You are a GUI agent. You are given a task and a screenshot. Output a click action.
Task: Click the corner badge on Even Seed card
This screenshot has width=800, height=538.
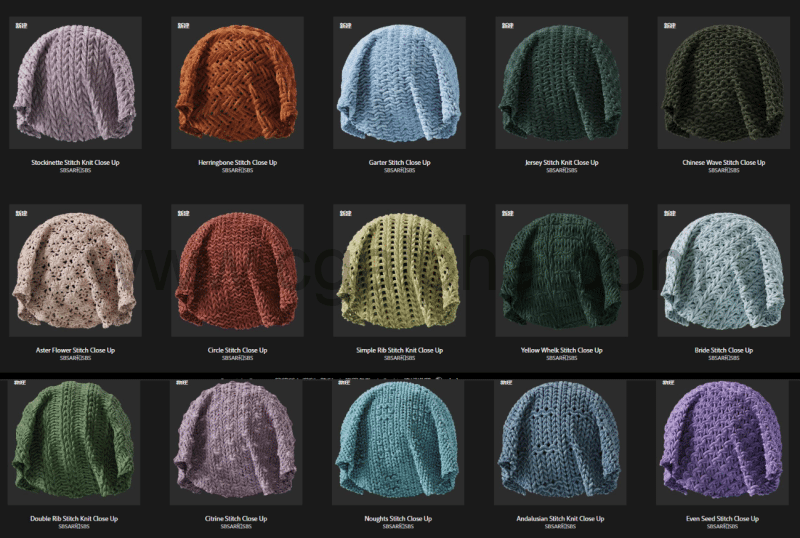pos(668,382)
